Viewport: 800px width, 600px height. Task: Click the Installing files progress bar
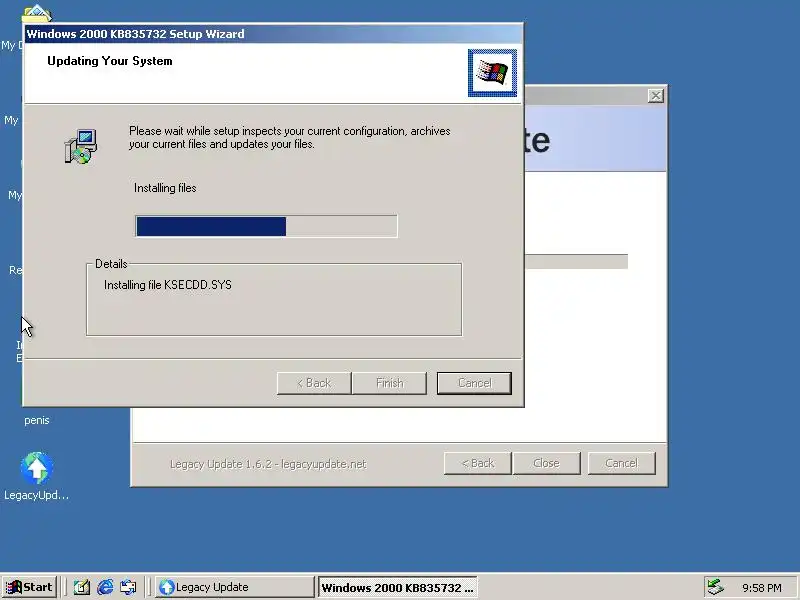(266, 226)
